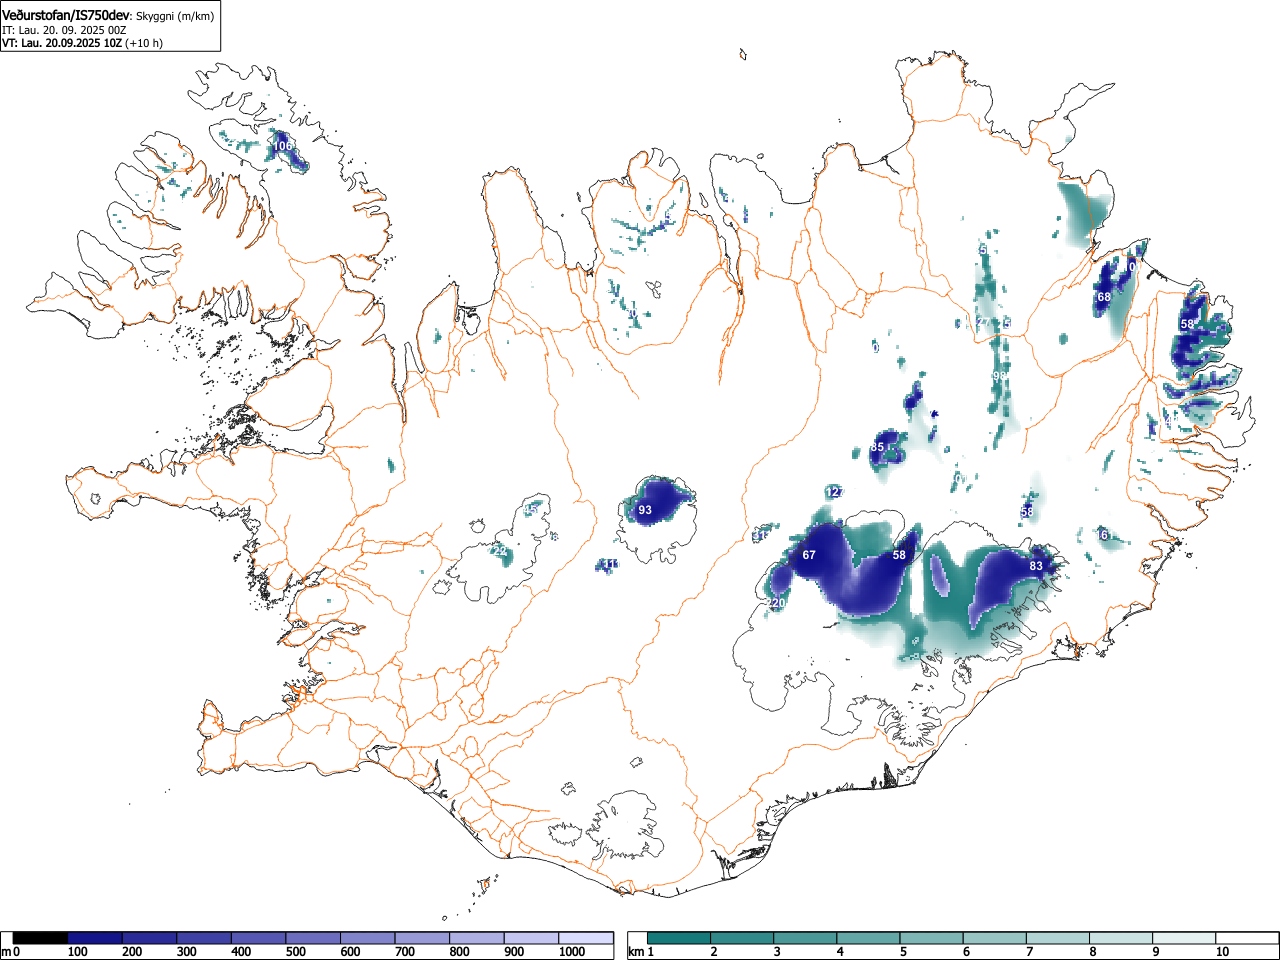The height and width of the screenshot is (960, 1280).
Task: Pick the 300–400 m legend swatch
Action: pos(204,938)
